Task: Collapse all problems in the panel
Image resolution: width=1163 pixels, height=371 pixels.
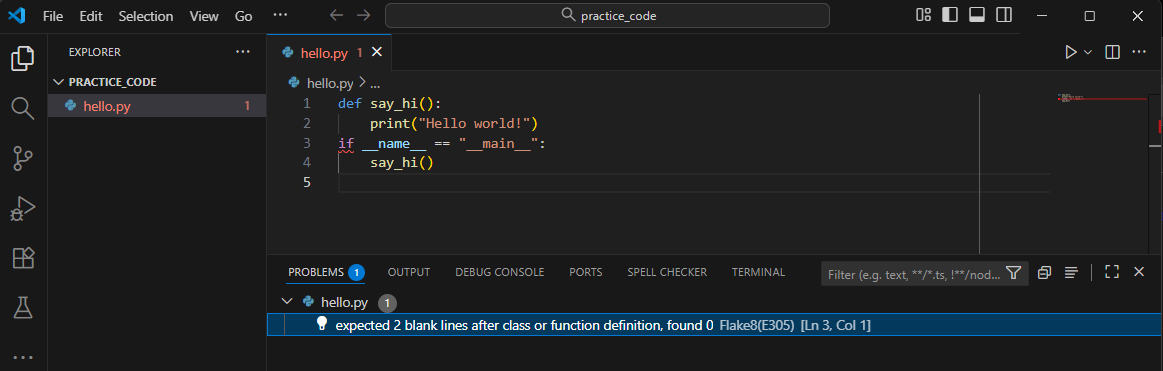Action: tap(1044, 272)
